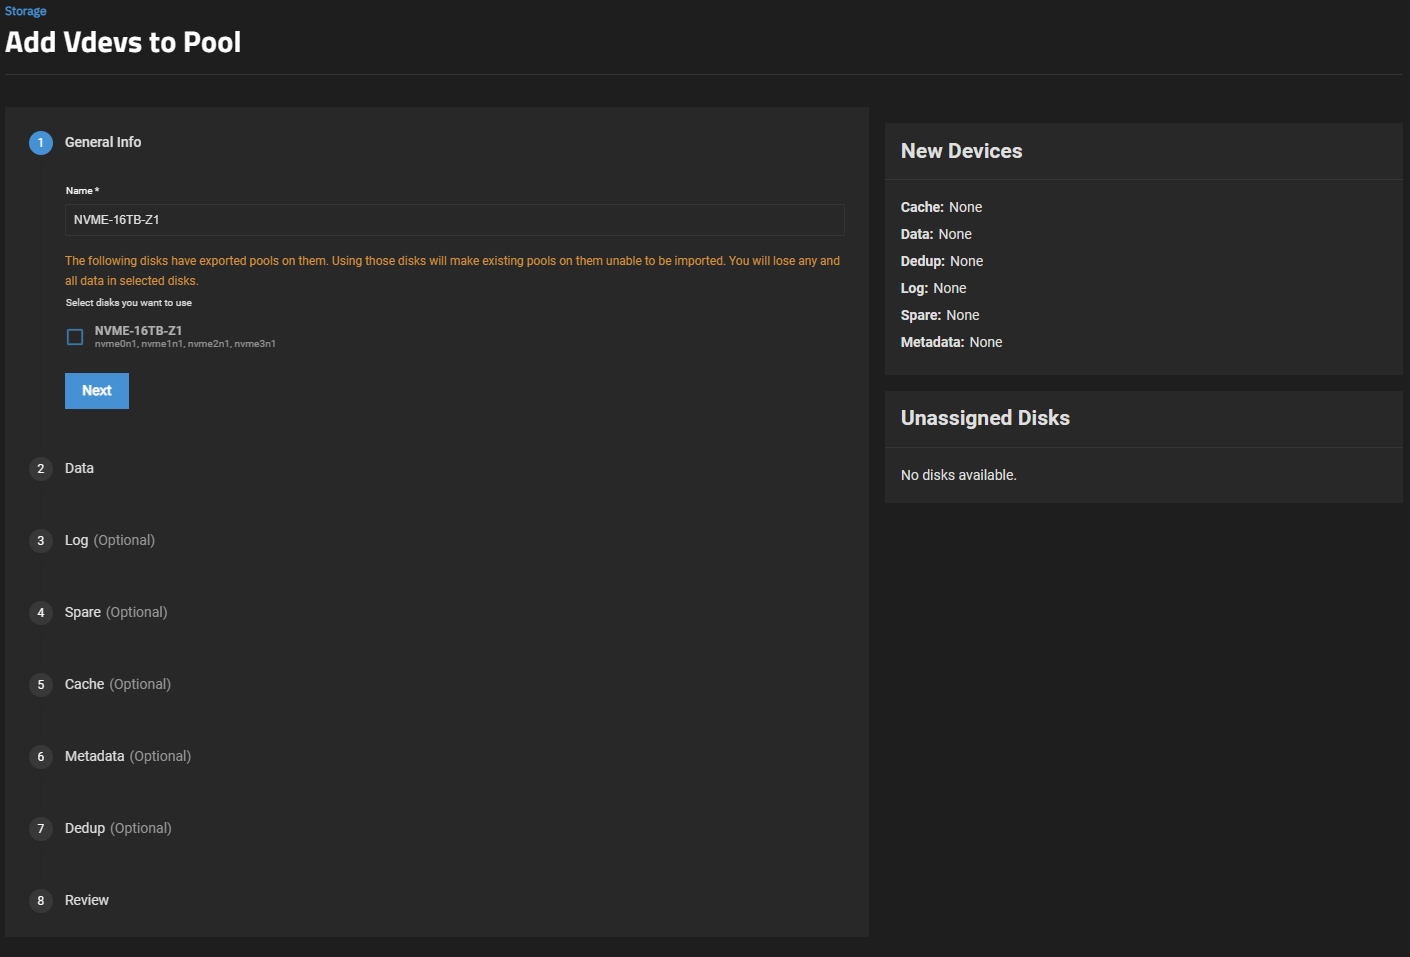Click the Unassigned Disks heading

pos(985,418)
